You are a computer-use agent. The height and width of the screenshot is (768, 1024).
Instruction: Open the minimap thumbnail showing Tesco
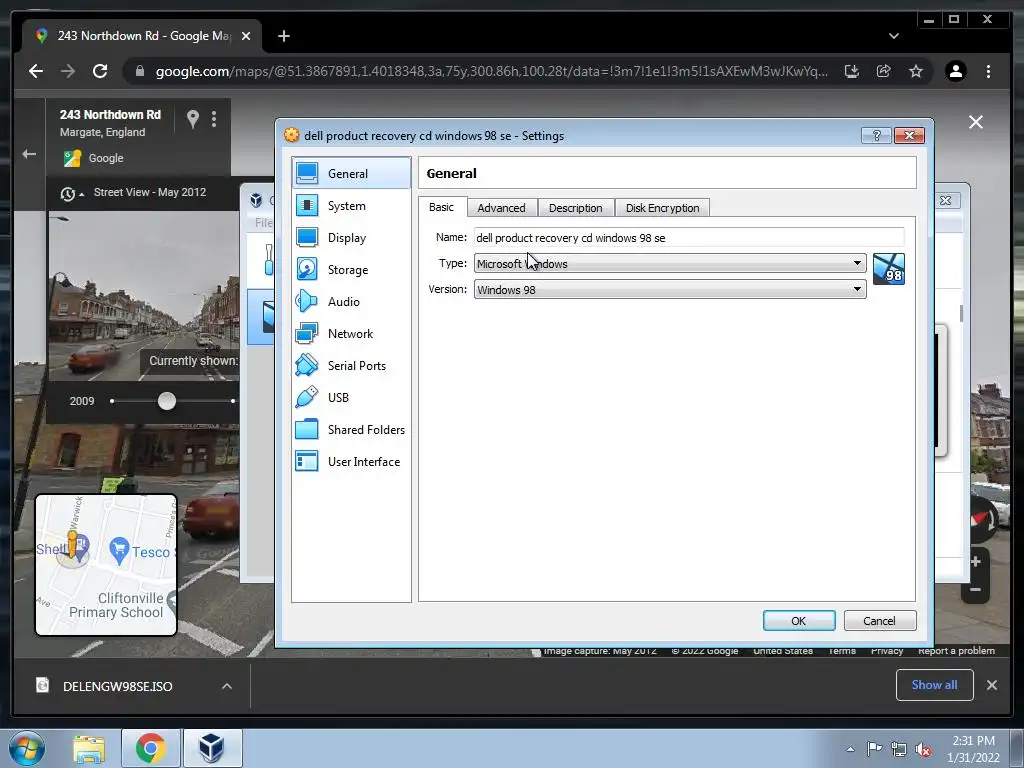click(106, 565)
